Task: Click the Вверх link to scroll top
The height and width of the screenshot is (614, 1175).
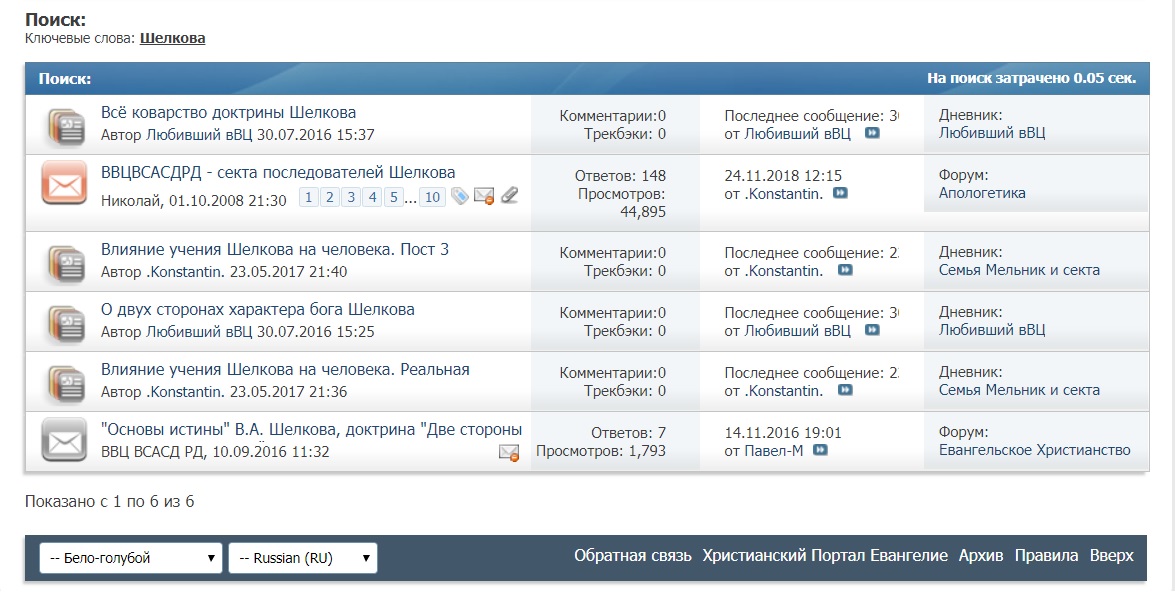Action: pyautogui.click(x=1112, y=556)
